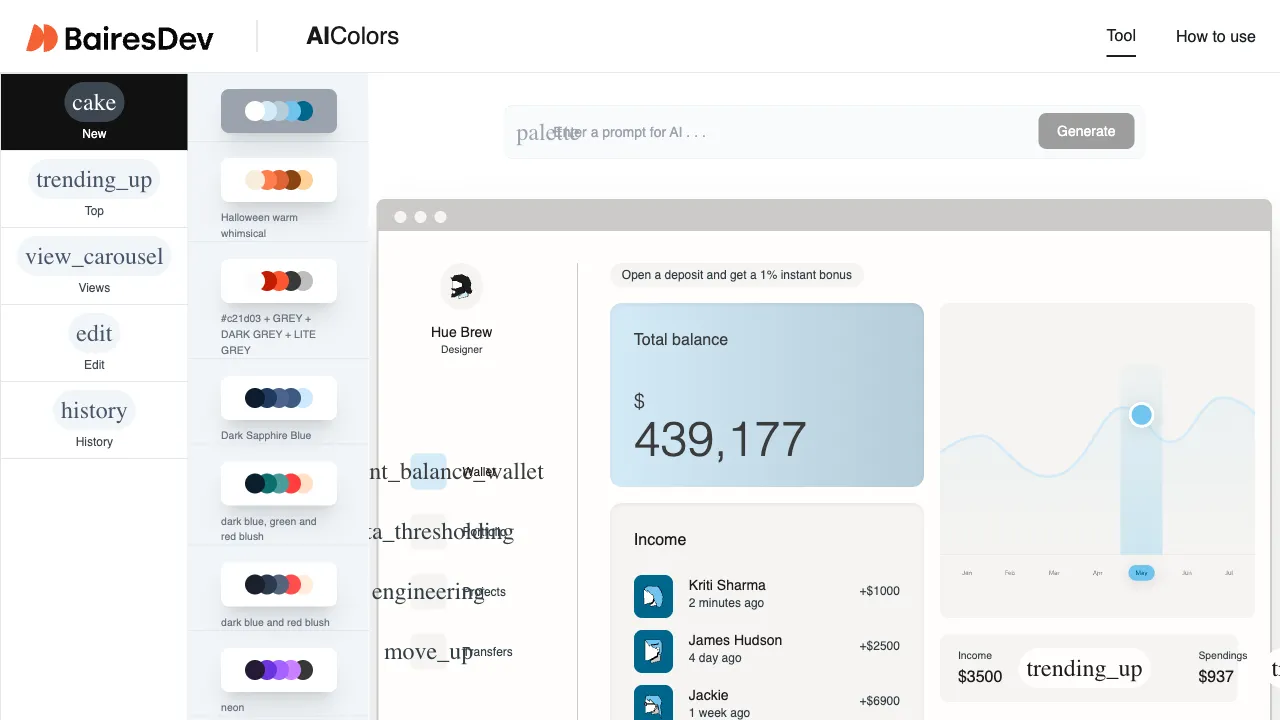Select the engineering icon beside Projects

point(428,591)
